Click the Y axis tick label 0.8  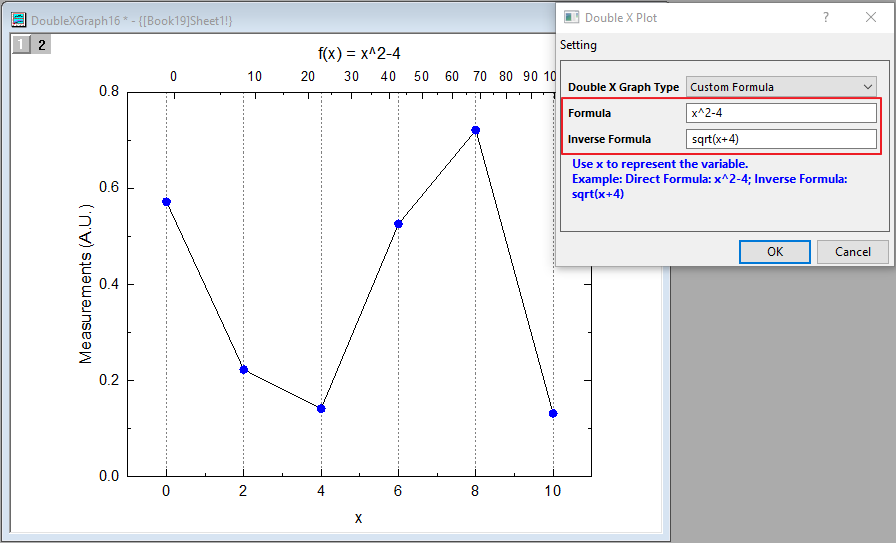click(109, 91)
